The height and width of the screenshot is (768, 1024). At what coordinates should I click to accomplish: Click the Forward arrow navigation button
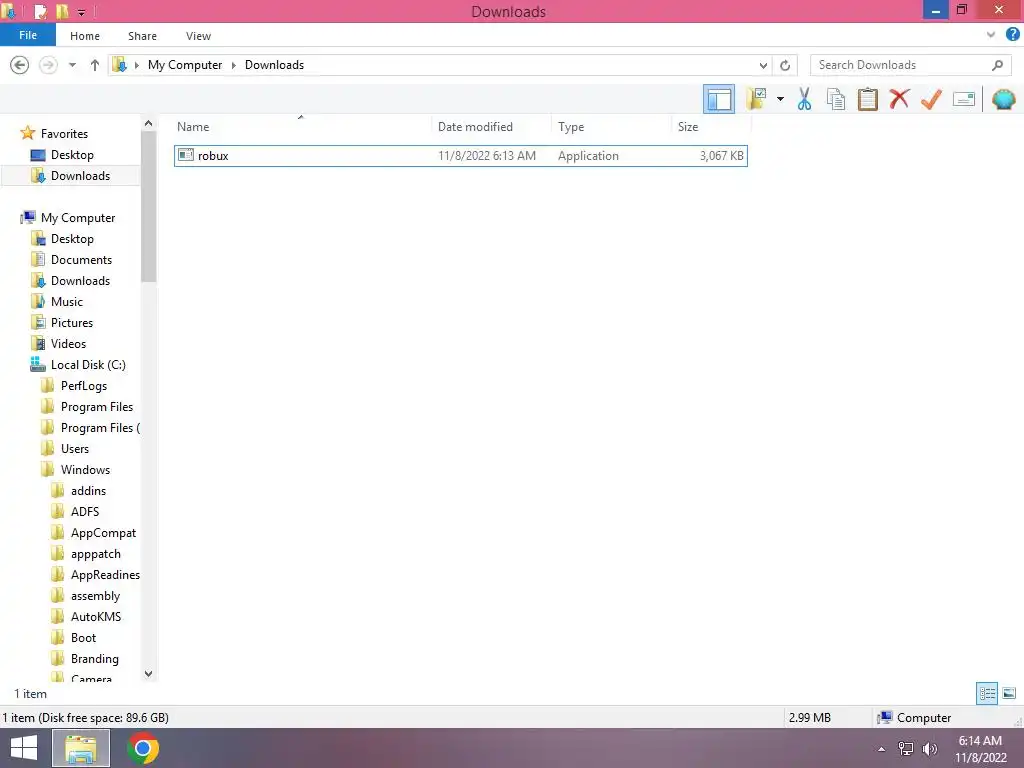click(x=48, y=65)
